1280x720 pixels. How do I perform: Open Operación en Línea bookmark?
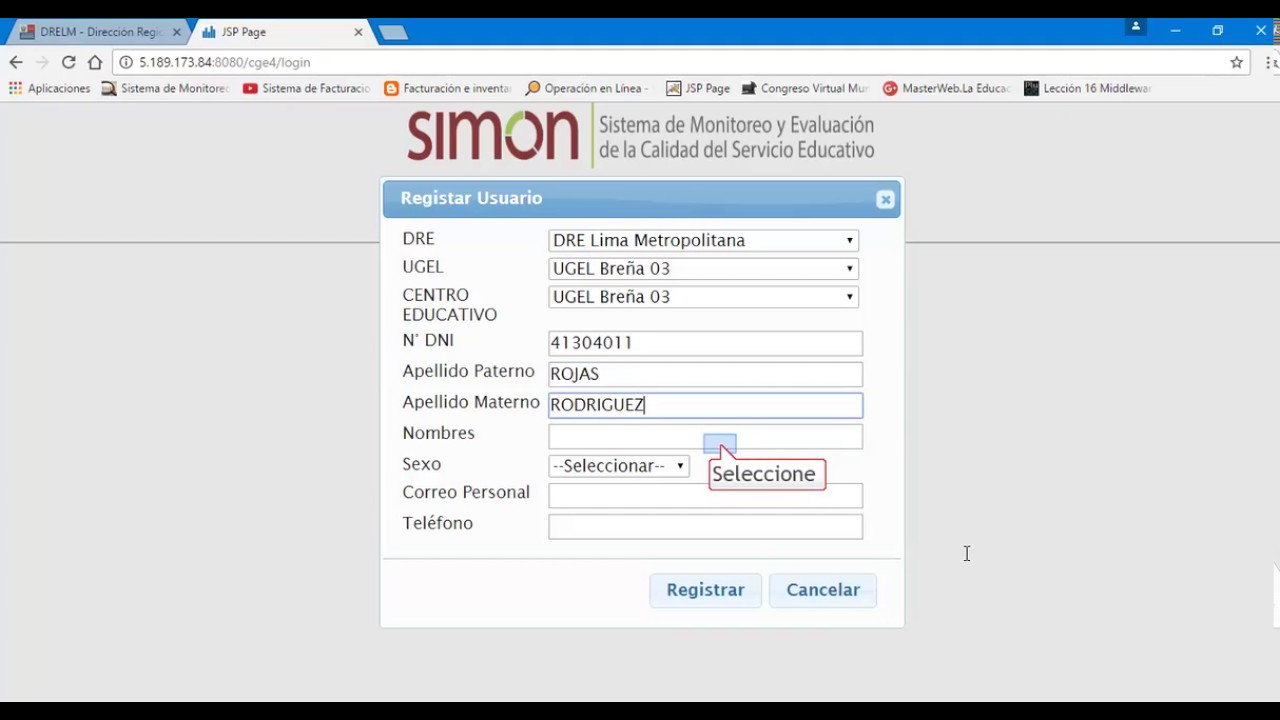(587, 88)
